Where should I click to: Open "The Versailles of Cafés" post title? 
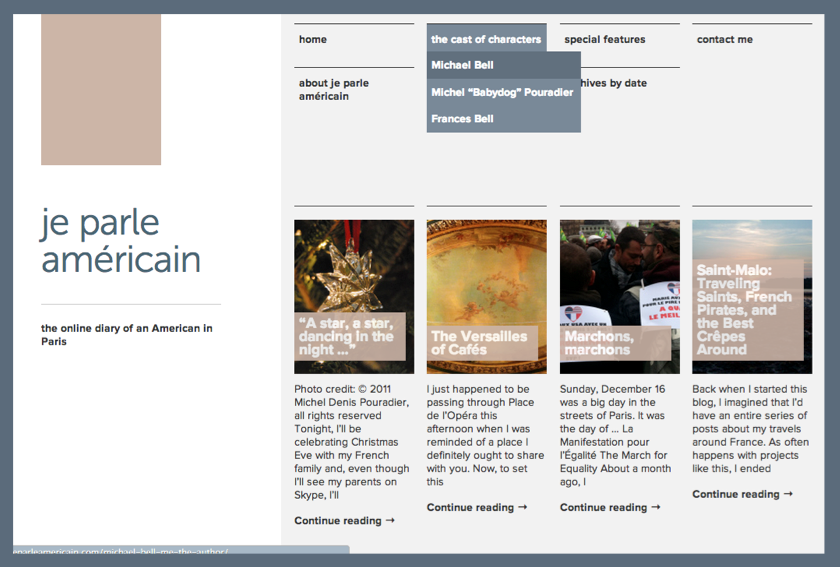(479, 343)
